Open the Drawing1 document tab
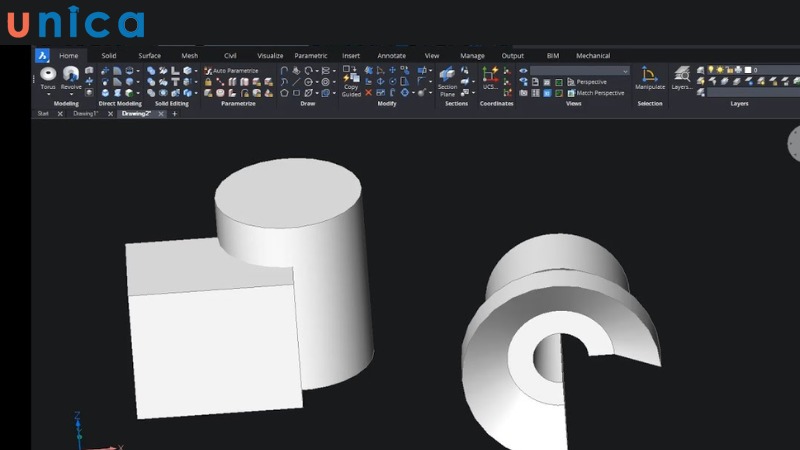This screenshot has height=450, width=800. [85, 114]
